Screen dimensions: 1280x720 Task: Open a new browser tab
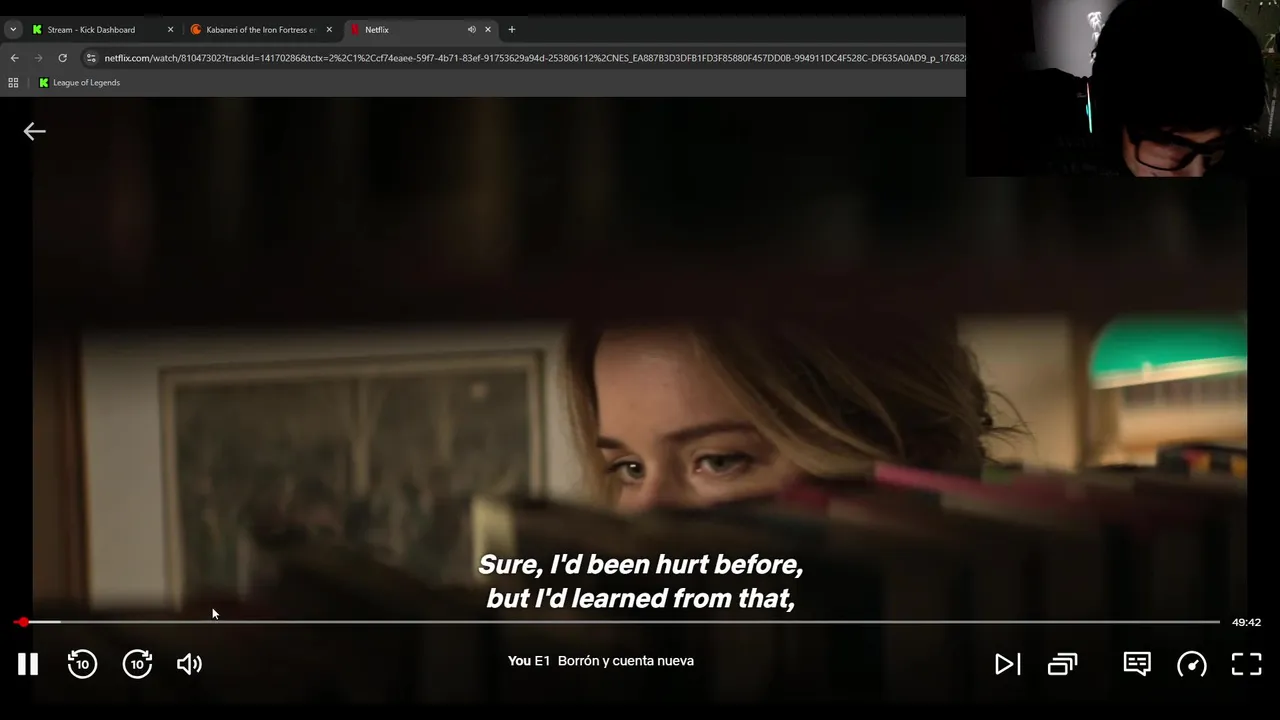512,30
